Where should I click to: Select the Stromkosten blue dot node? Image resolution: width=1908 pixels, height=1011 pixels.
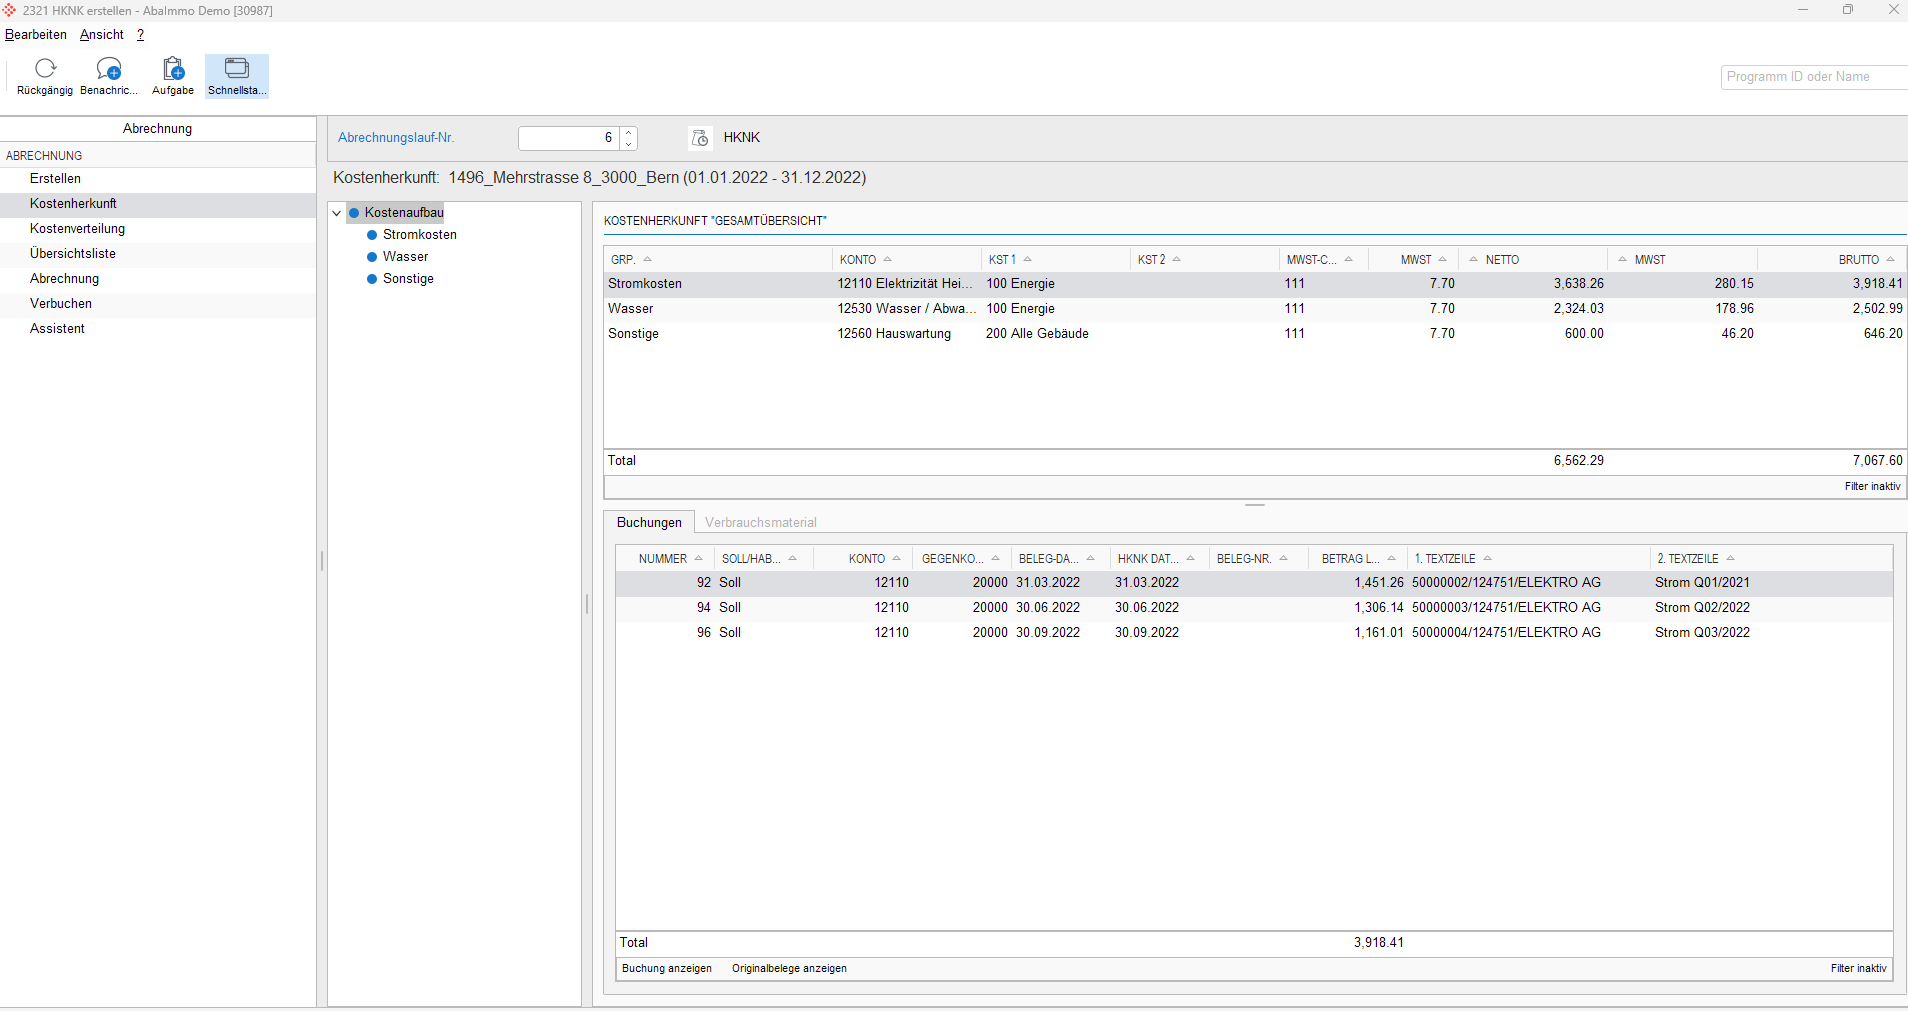[x=372, y=235]
